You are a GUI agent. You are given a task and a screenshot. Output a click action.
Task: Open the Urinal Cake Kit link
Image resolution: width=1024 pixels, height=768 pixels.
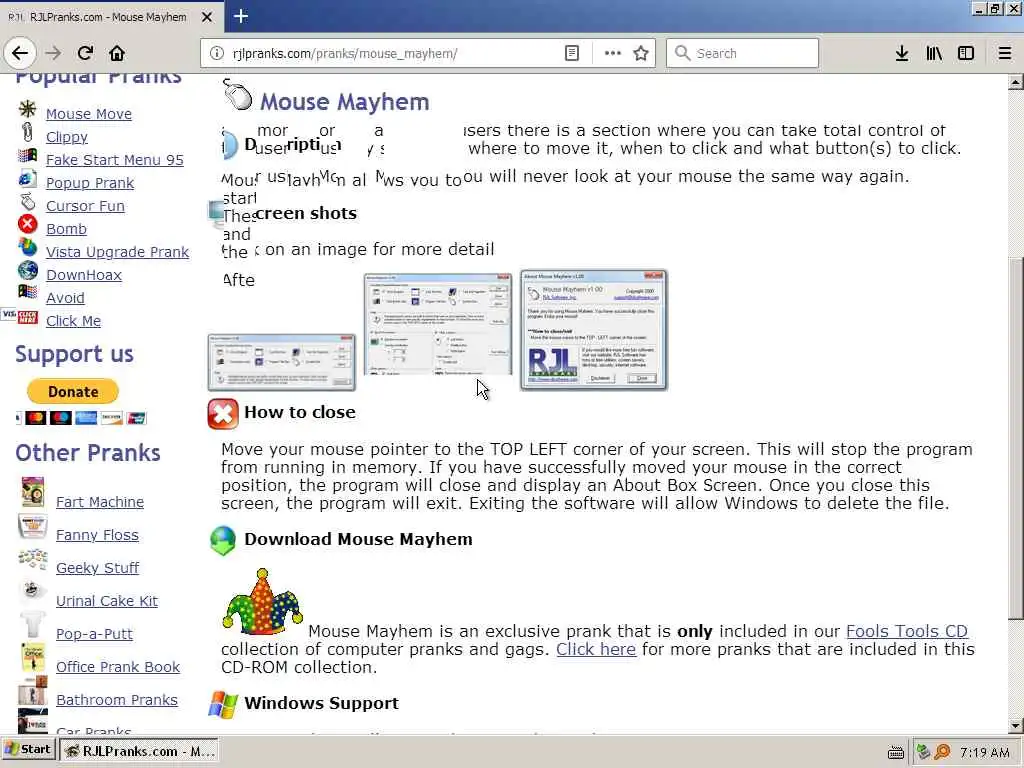point(106,601)
